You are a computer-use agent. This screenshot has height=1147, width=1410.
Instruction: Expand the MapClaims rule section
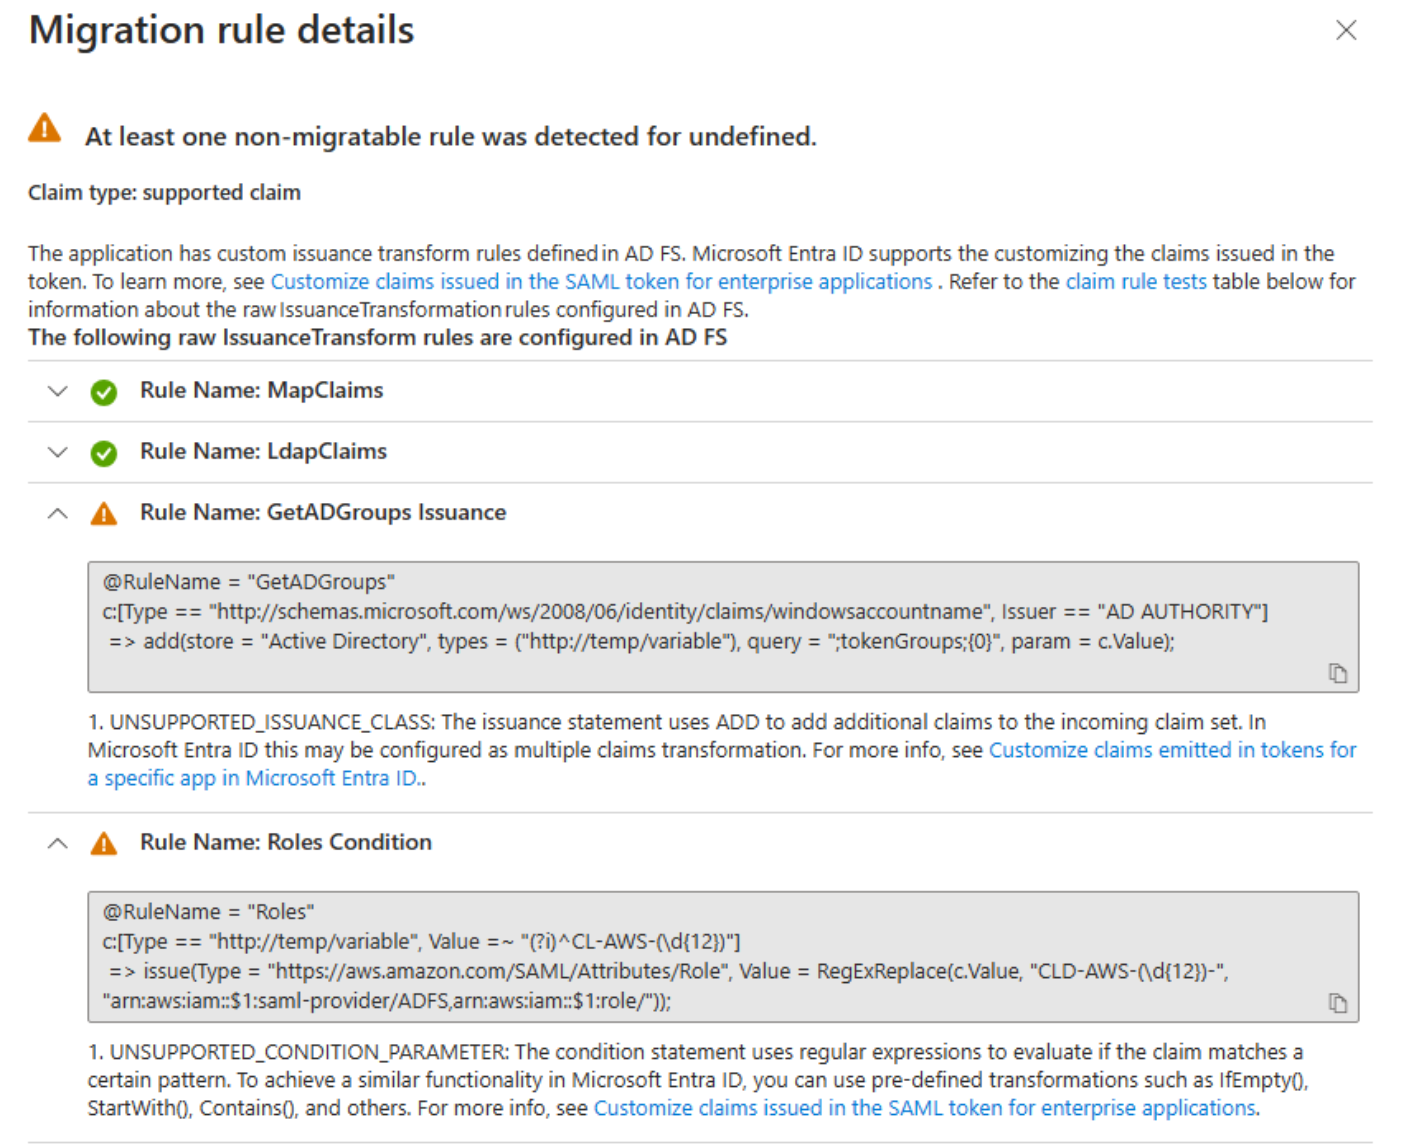(x=58, y=391)
